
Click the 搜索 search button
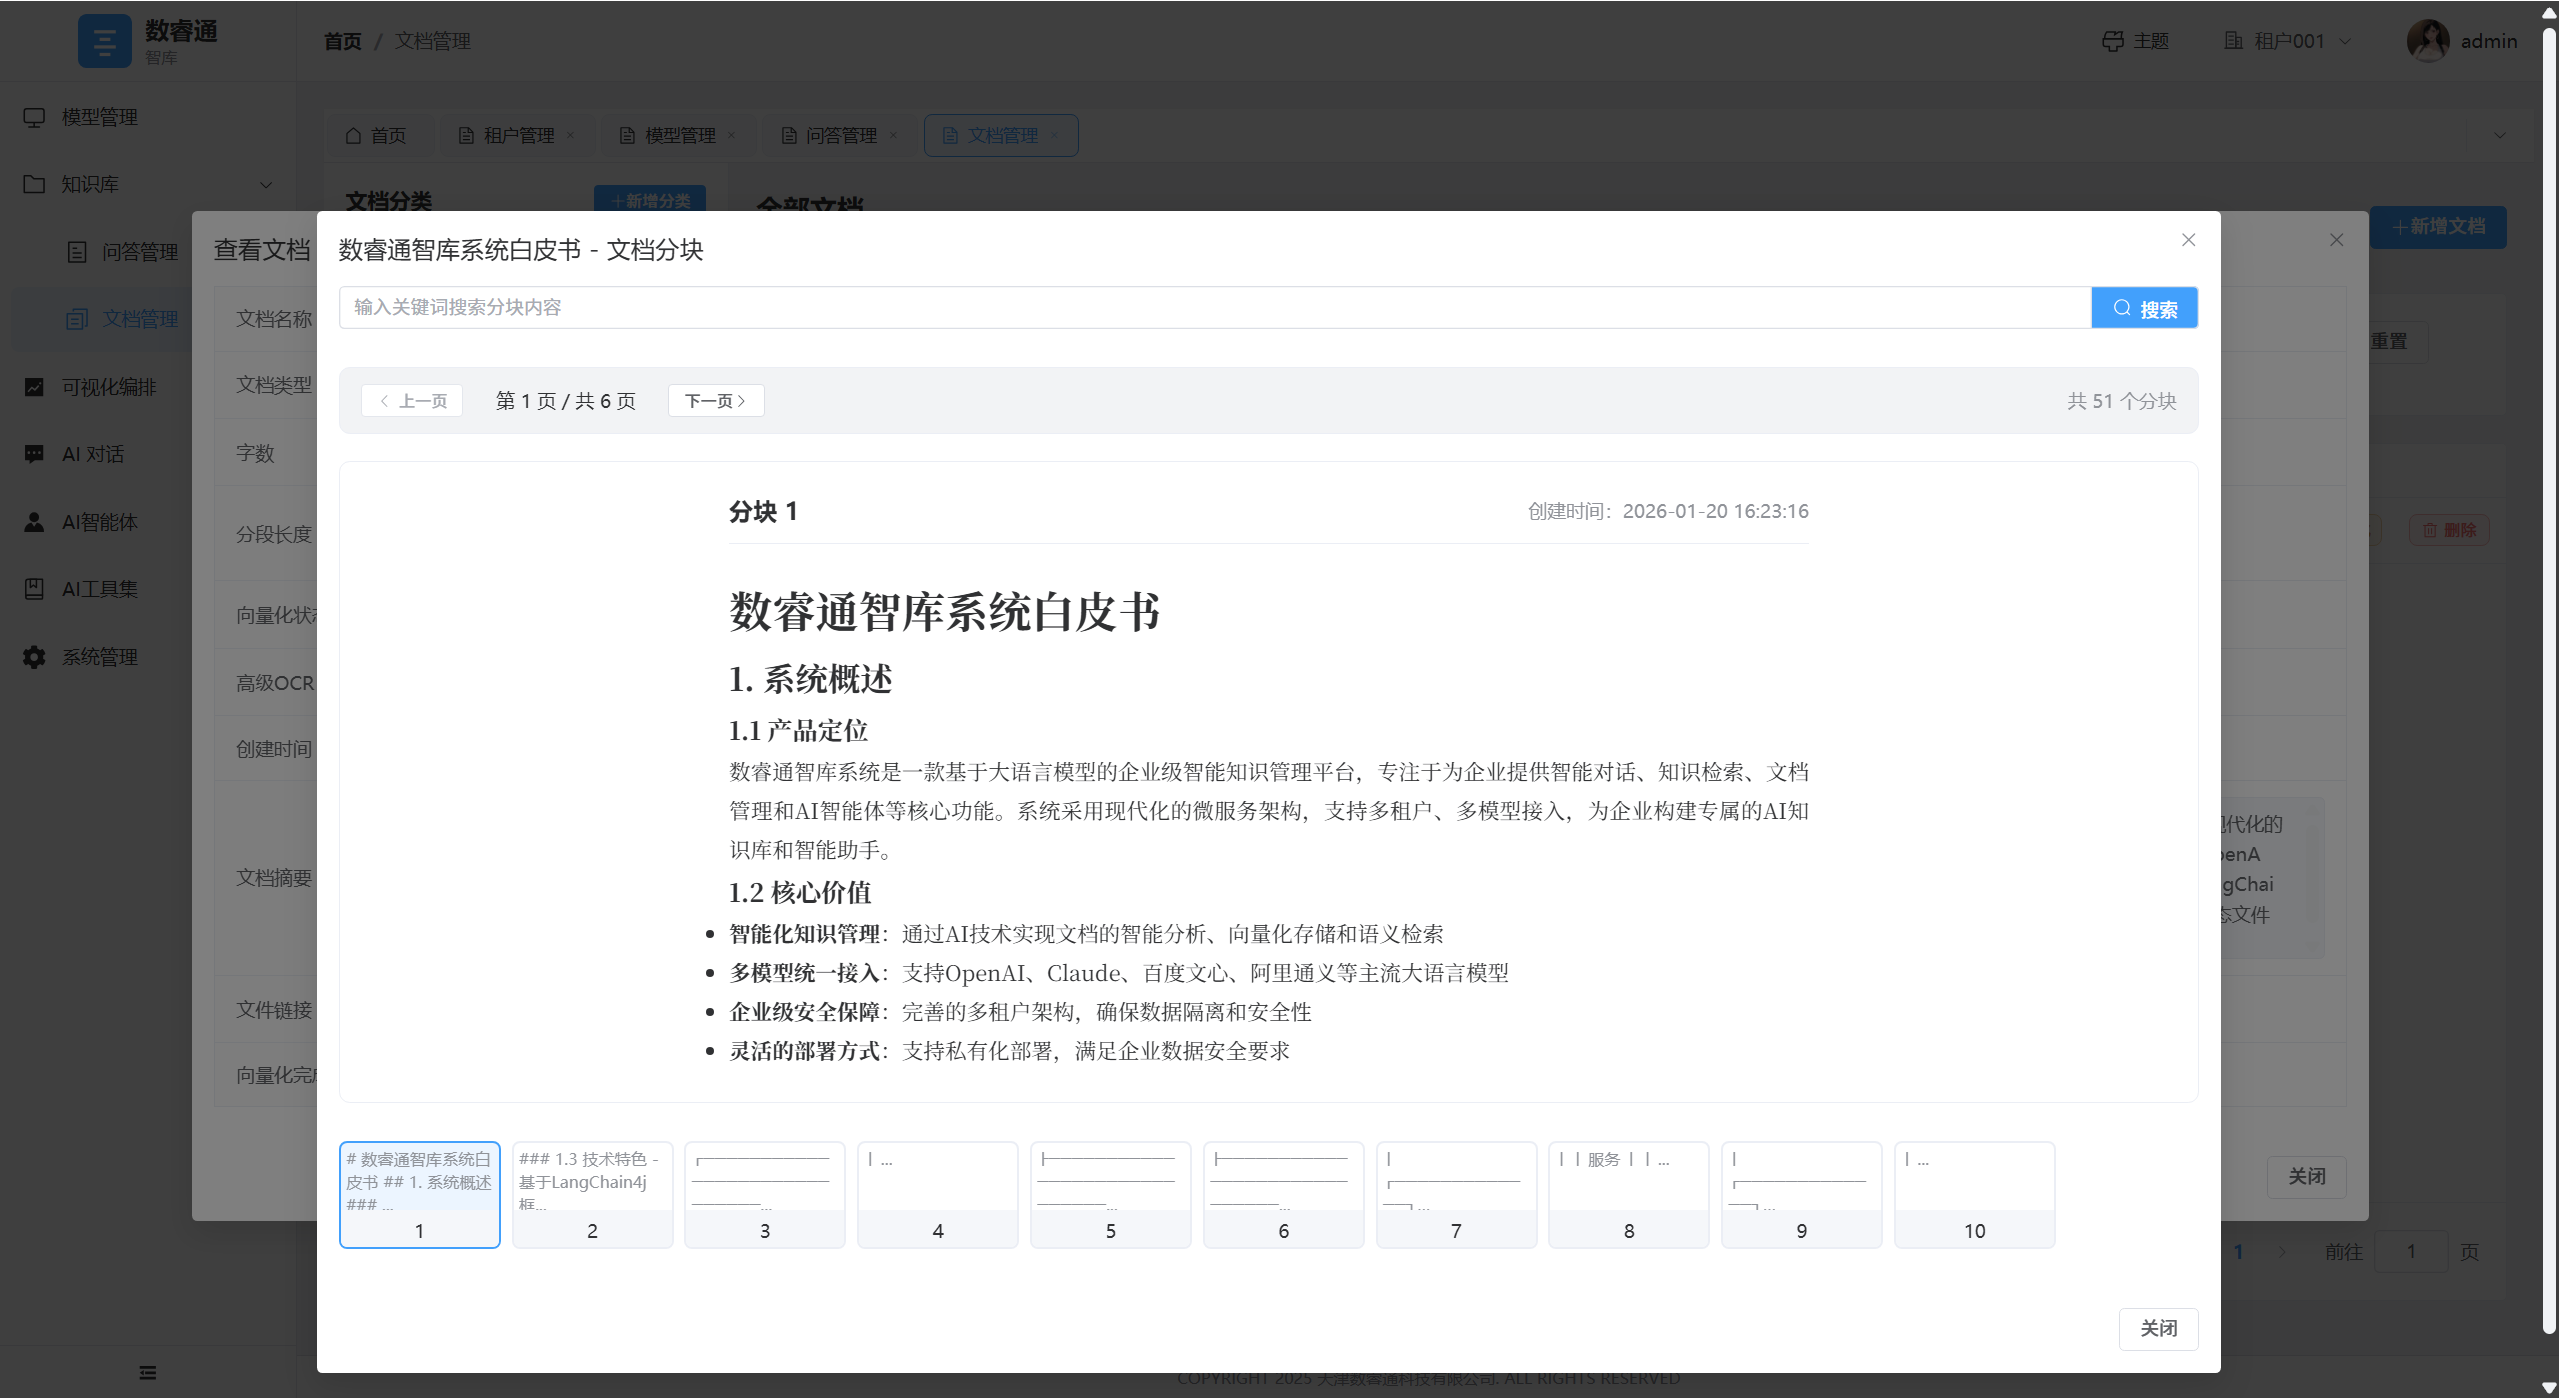(x=2144, y=307)
